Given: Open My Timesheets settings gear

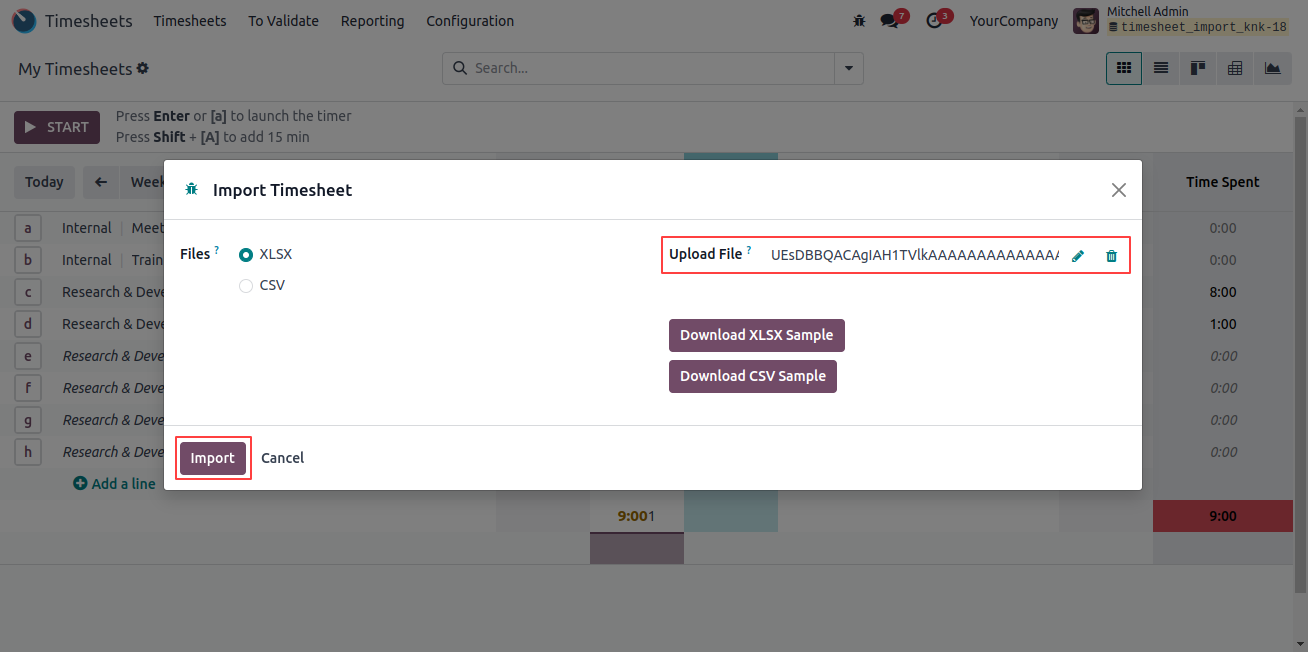Looking at the screenshot, I should [143, 69].
